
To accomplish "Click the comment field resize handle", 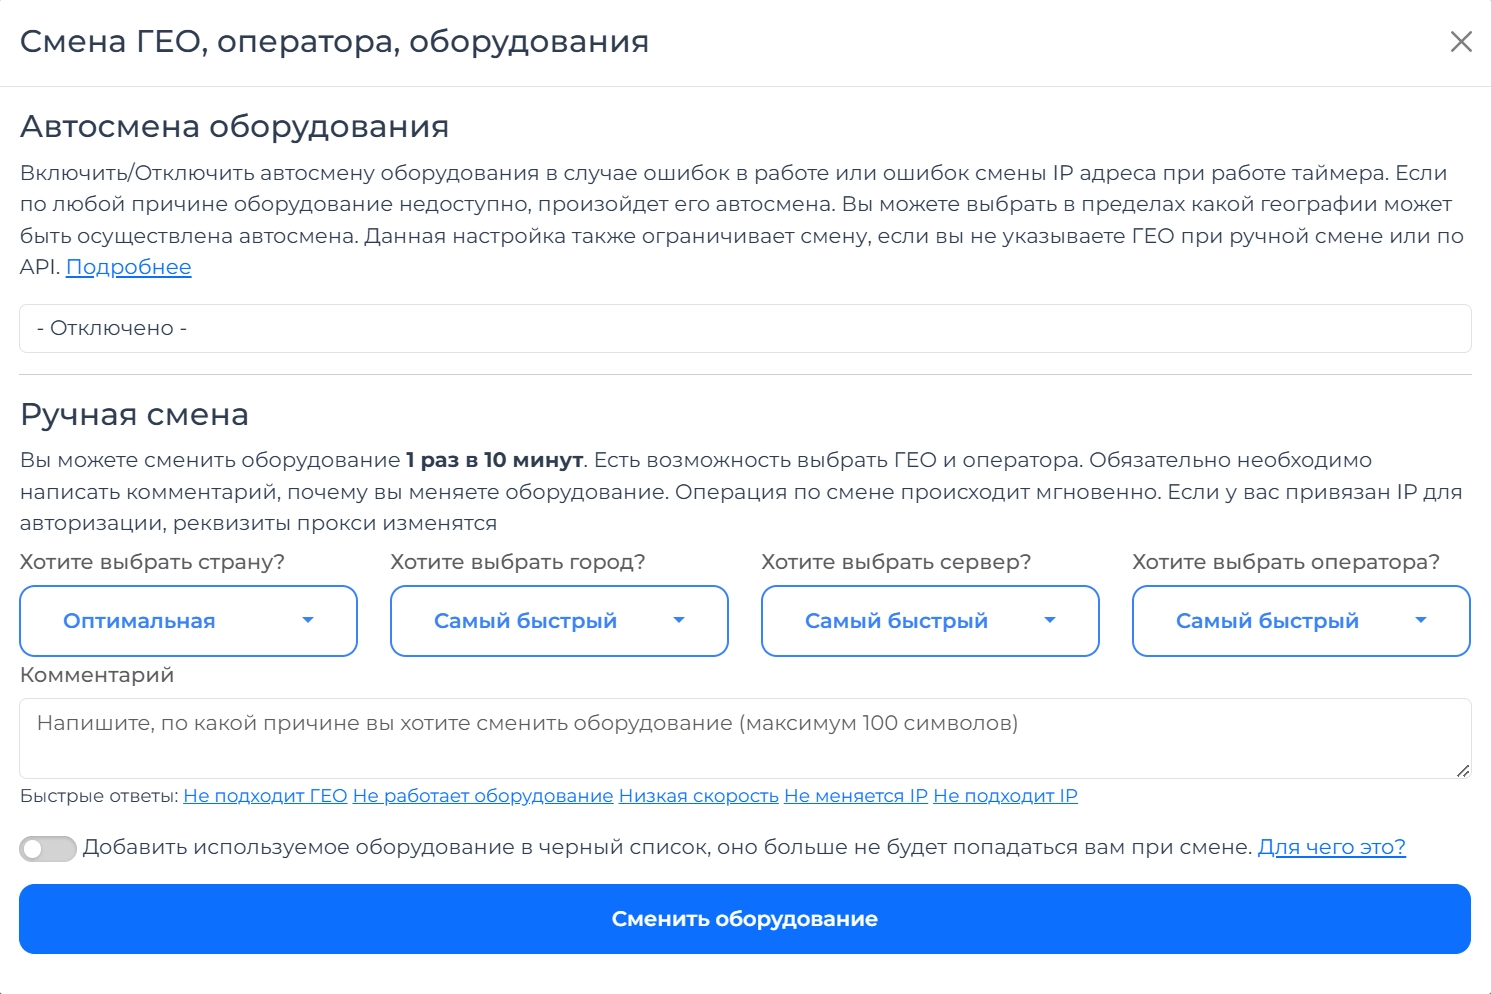I will pos(1463,770).
